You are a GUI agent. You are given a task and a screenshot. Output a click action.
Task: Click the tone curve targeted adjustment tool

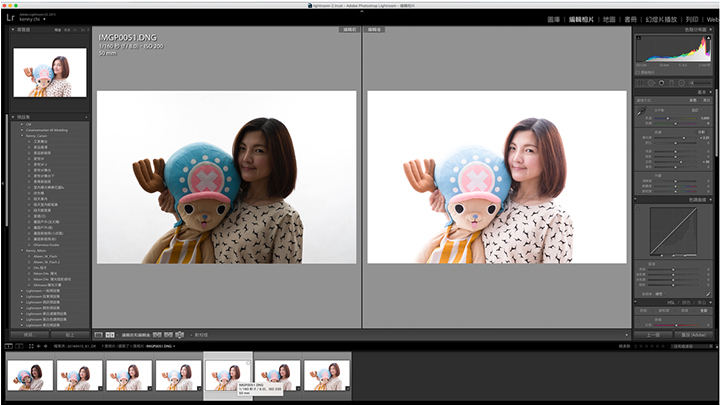coord(638,209)
